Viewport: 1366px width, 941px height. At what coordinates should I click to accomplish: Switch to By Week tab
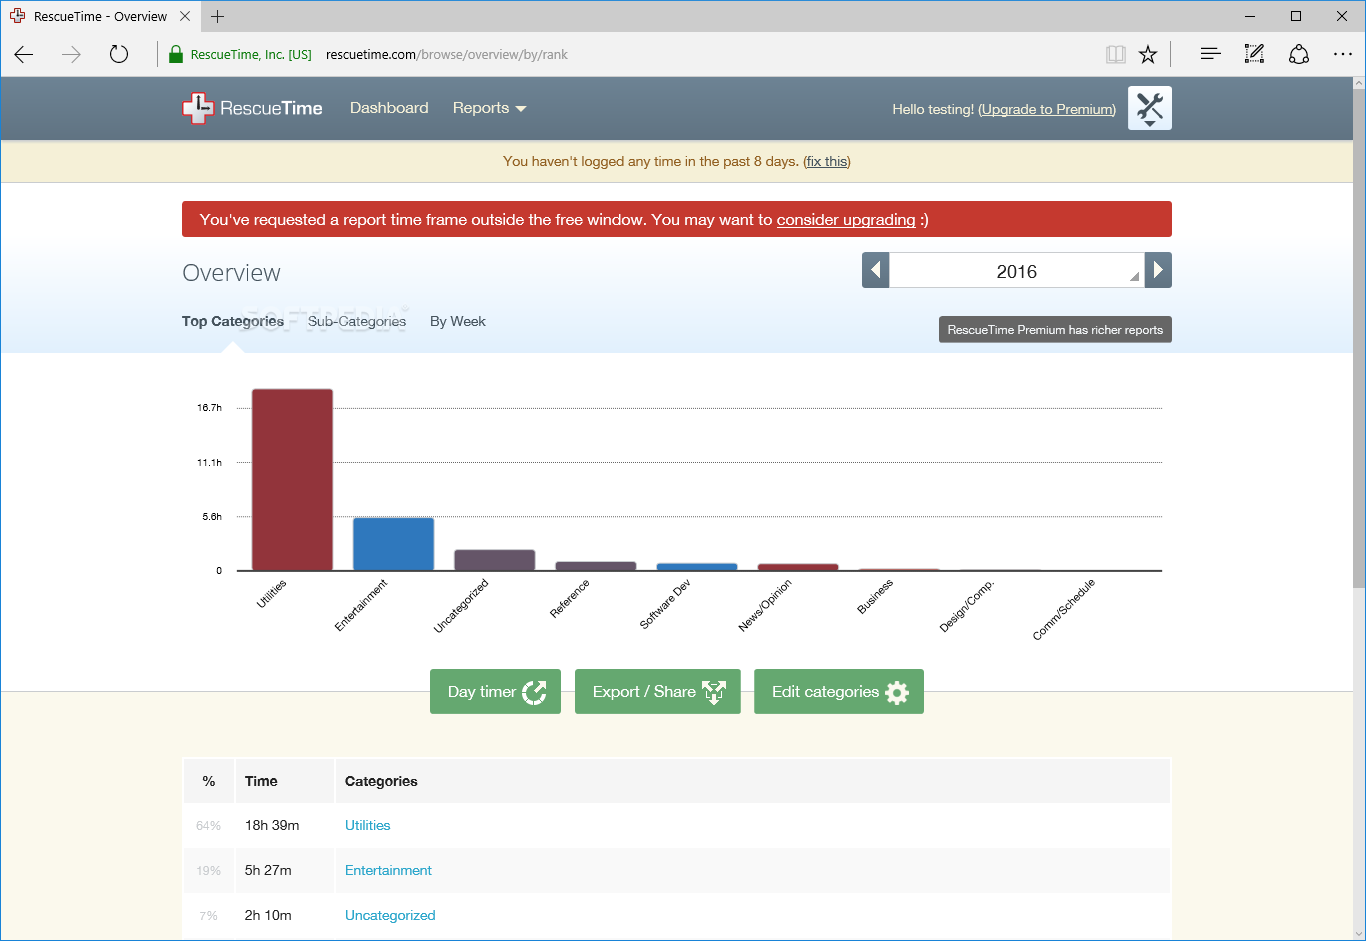(x=458, y=321)
